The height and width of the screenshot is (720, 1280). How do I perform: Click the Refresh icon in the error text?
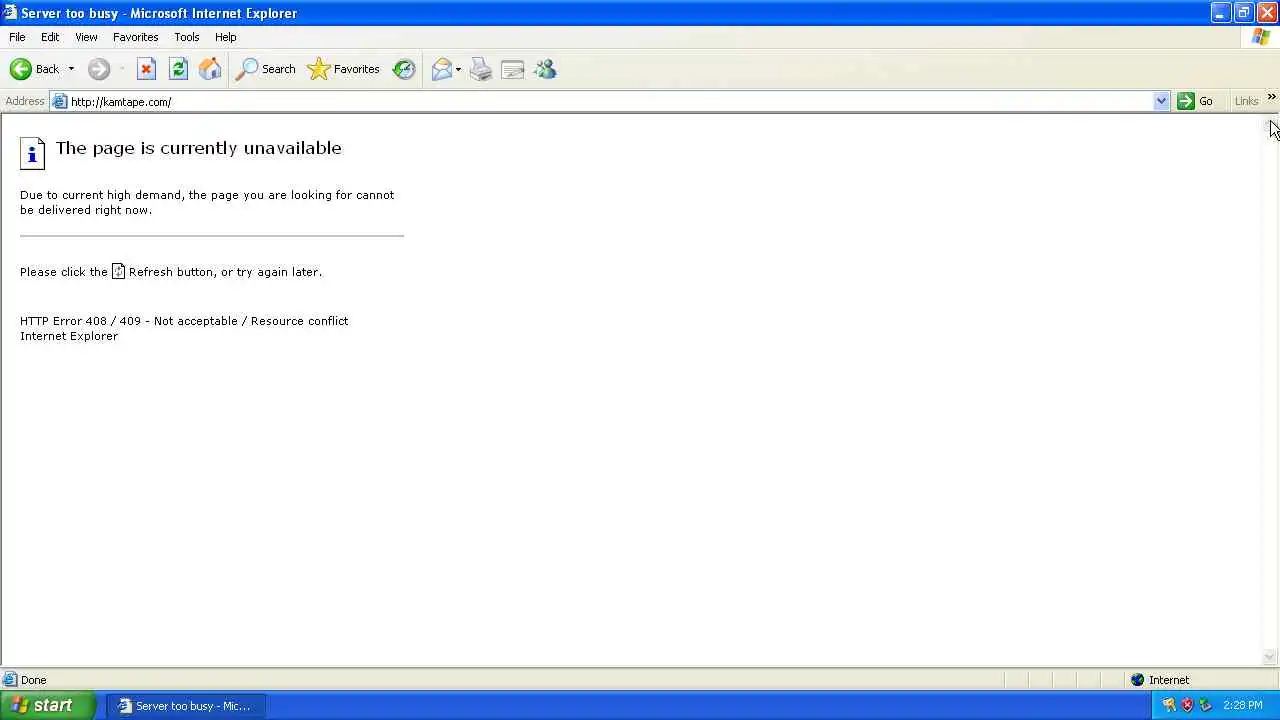[x=118, y=271]
